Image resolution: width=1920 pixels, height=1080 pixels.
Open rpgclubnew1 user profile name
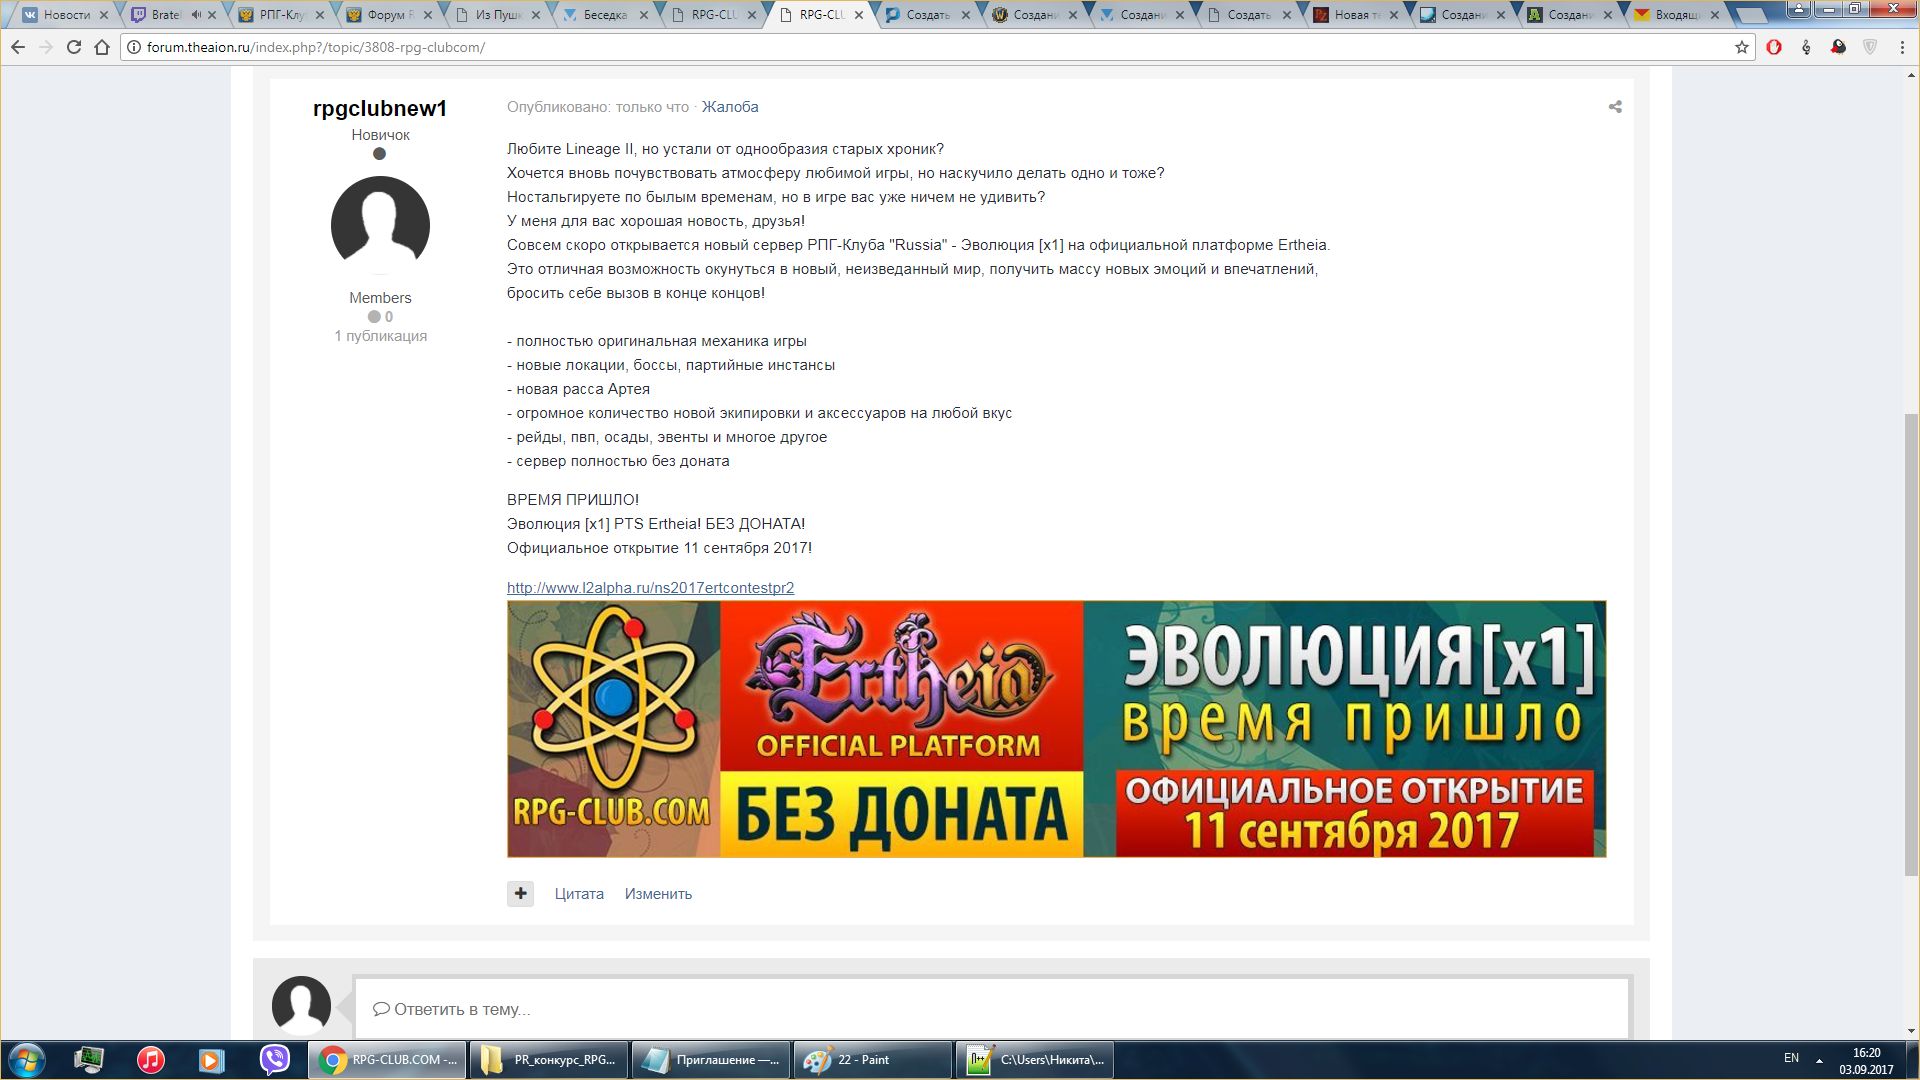pyautogui.click(x=380, y=108)
